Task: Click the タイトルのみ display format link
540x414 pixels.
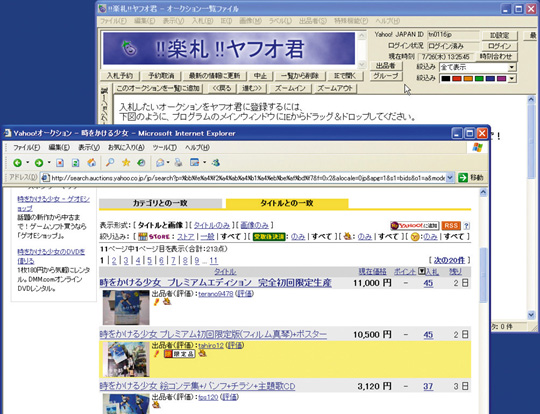Action: pos(212,226)
